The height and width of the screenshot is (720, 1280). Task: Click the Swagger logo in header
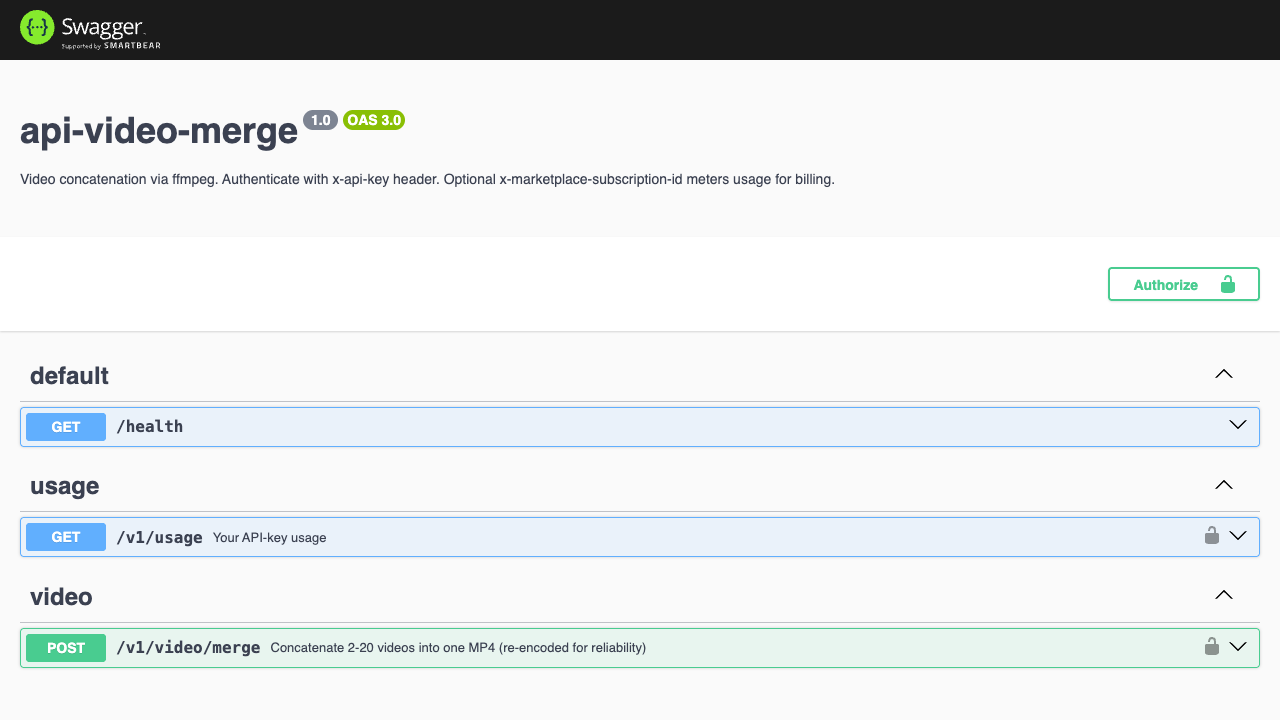(x=90, y=29)
